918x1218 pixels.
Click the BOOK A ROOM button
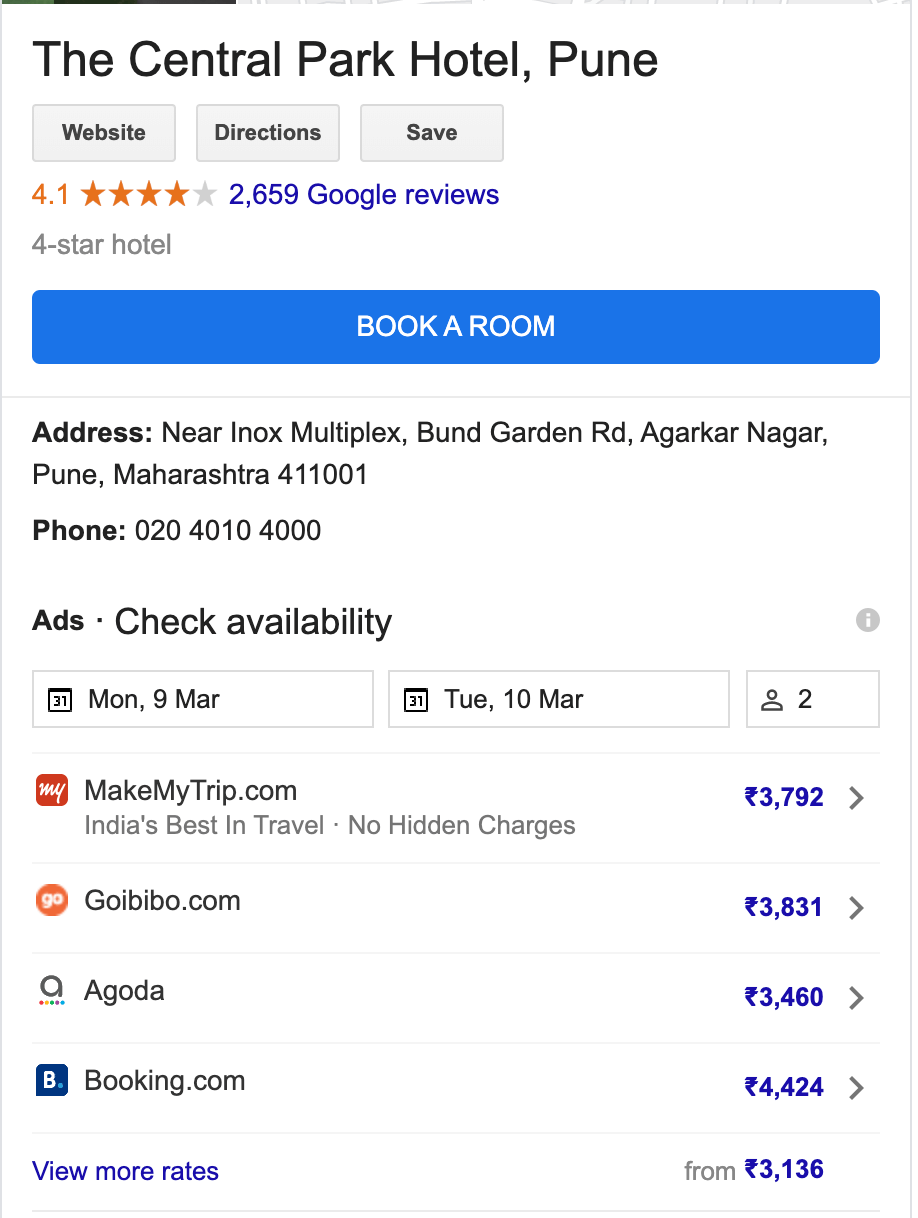[x=456, y=327]
